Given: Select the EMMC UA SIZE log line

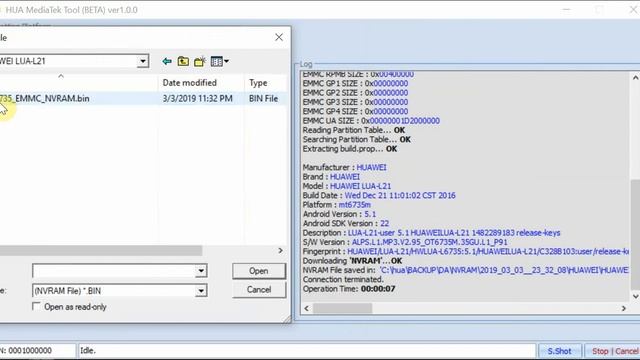Looking at the screenshot, I should pyautogui.click(x=371, y=121).
